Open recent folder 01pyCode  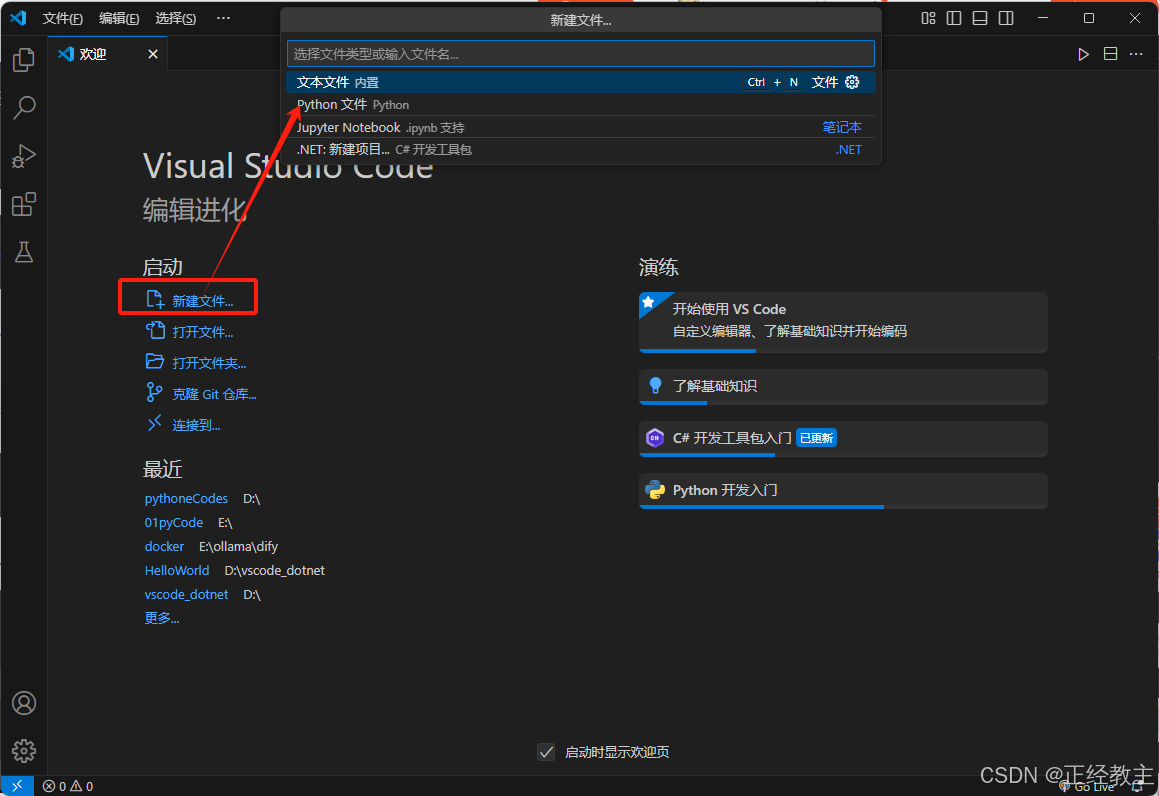174,523
